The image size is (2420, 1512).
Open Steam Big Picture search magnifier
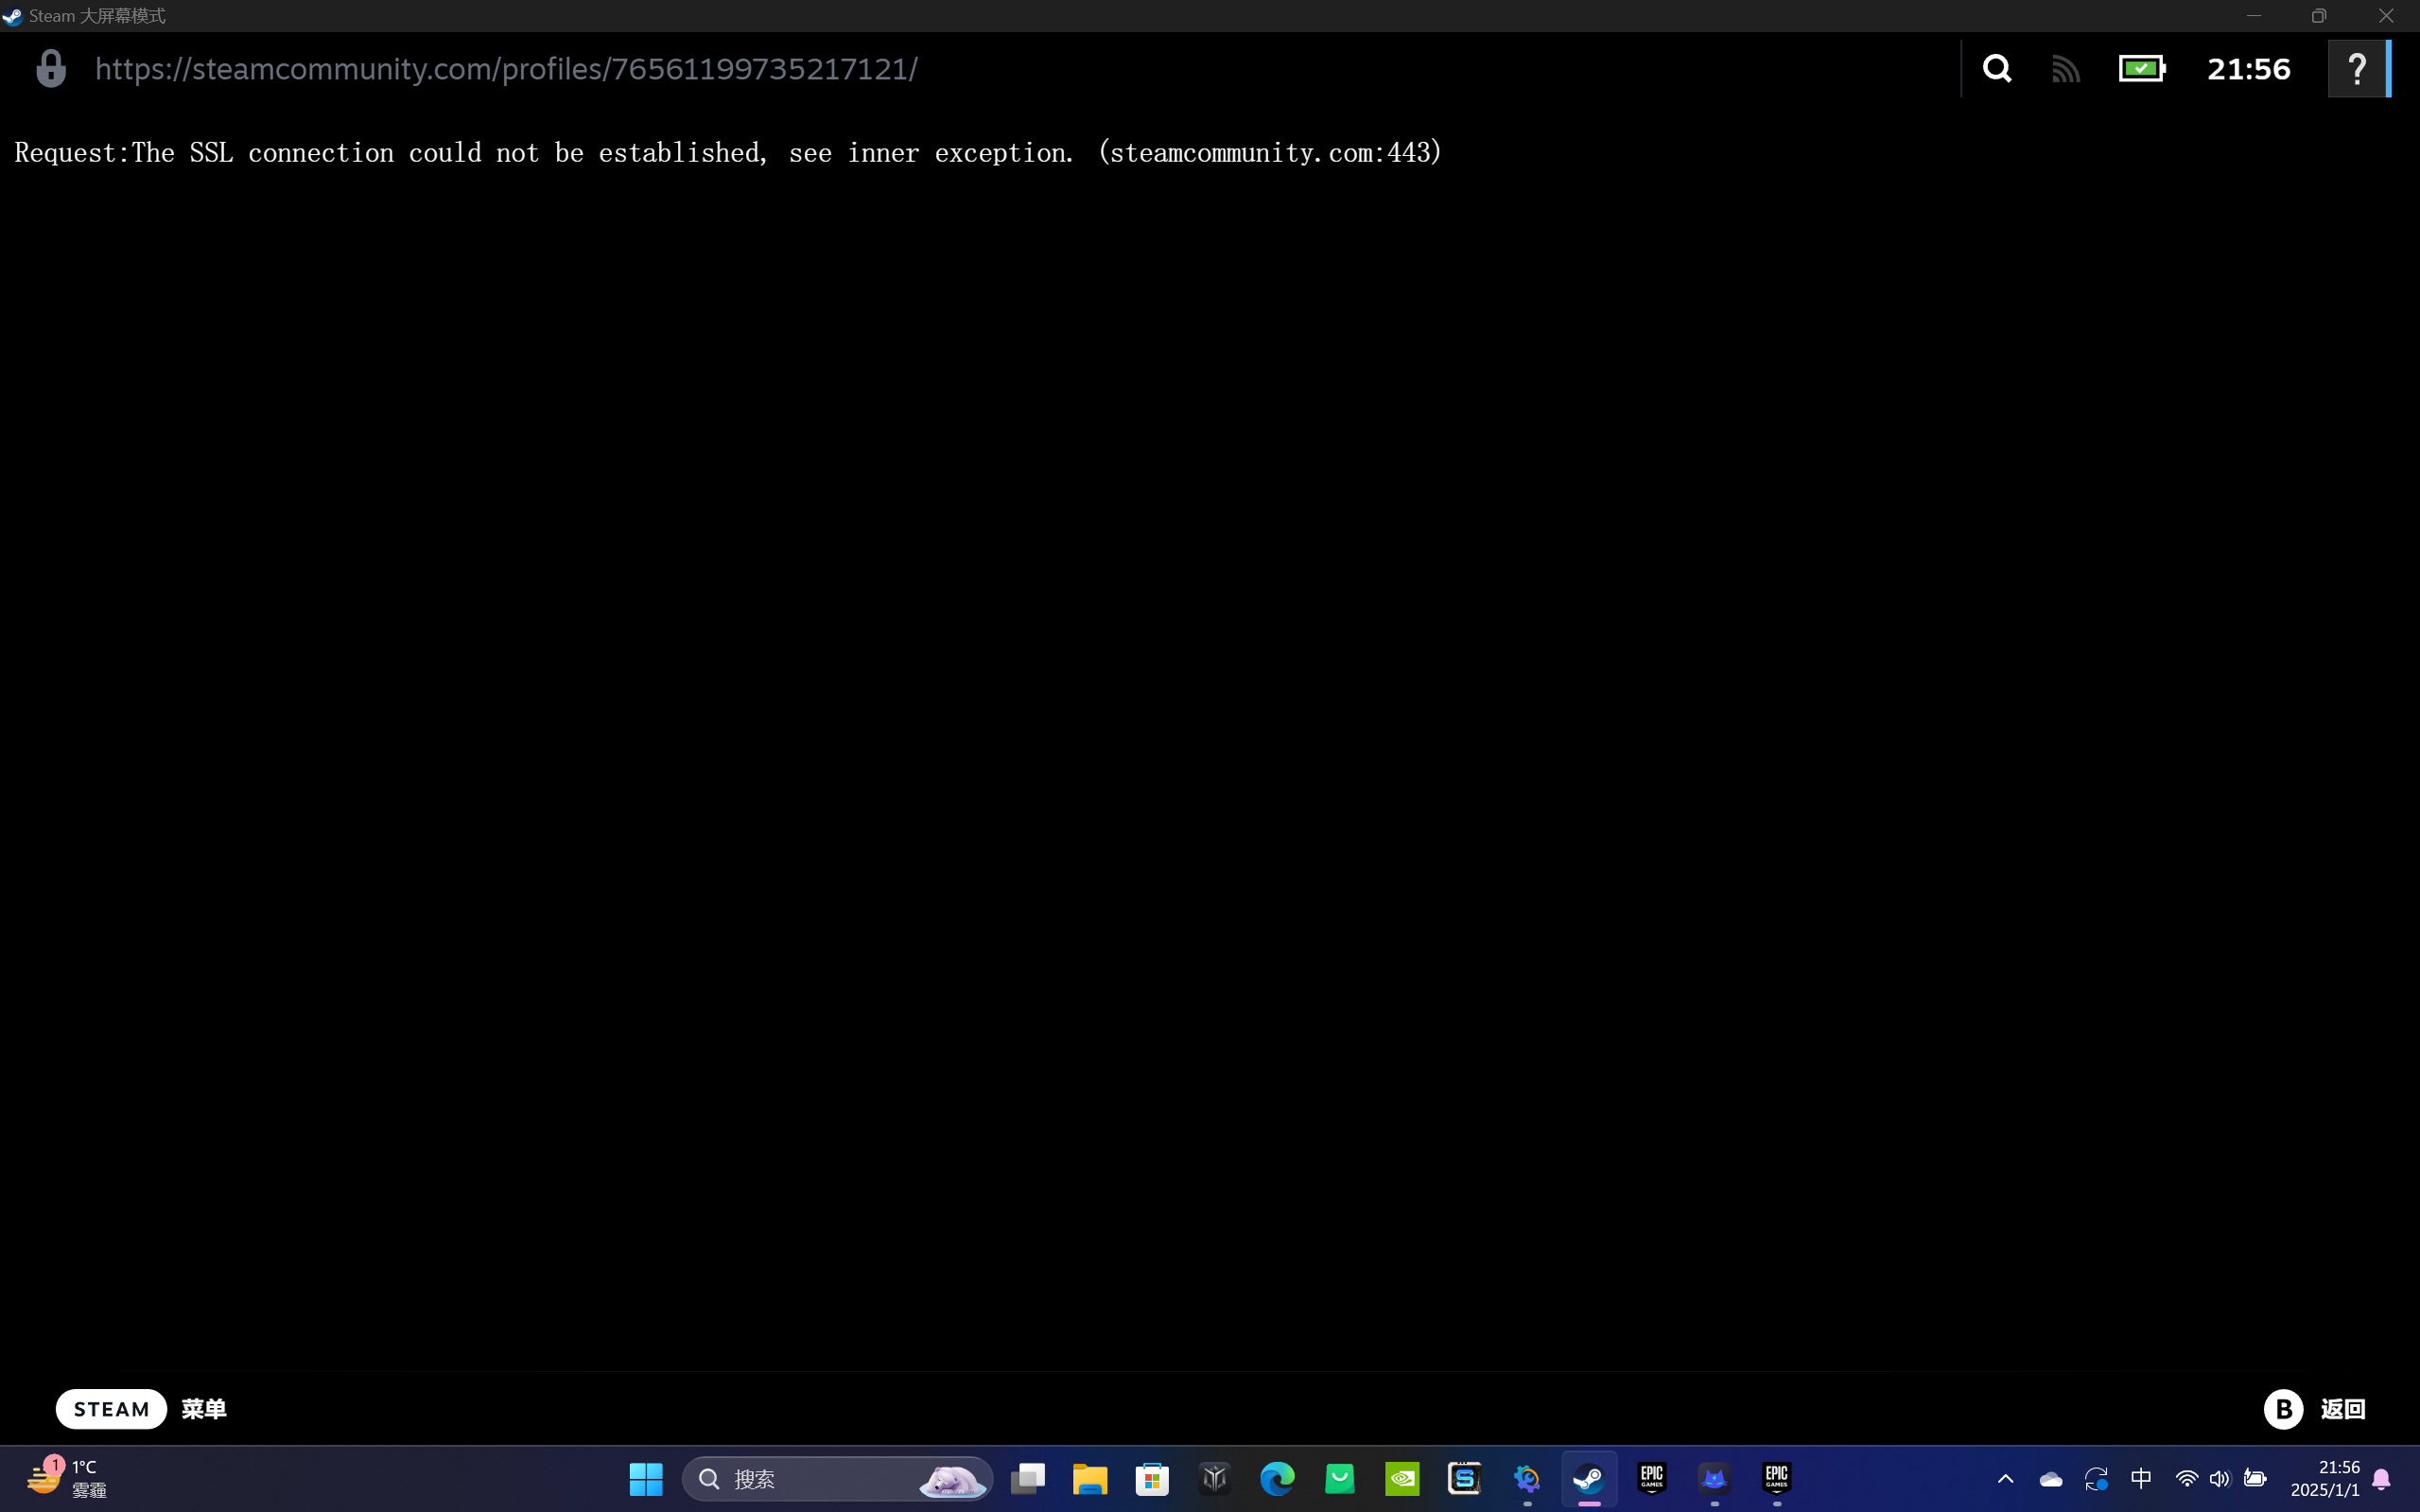point(1997,69)
